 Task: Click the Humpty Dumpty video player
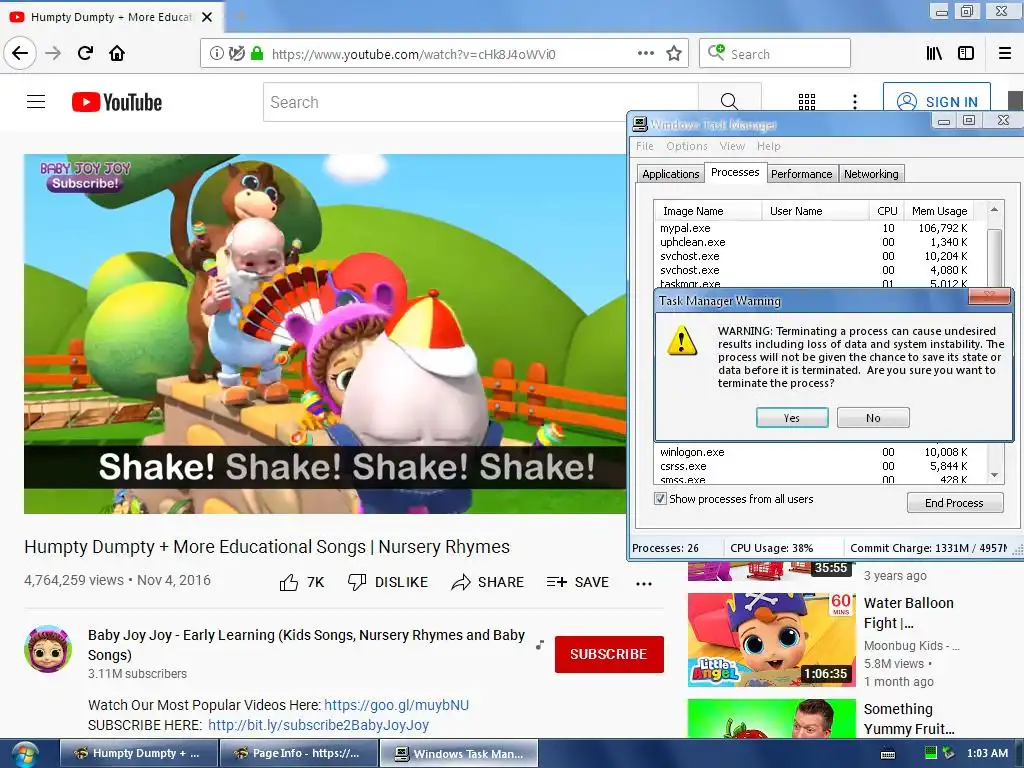coord(325,334)
